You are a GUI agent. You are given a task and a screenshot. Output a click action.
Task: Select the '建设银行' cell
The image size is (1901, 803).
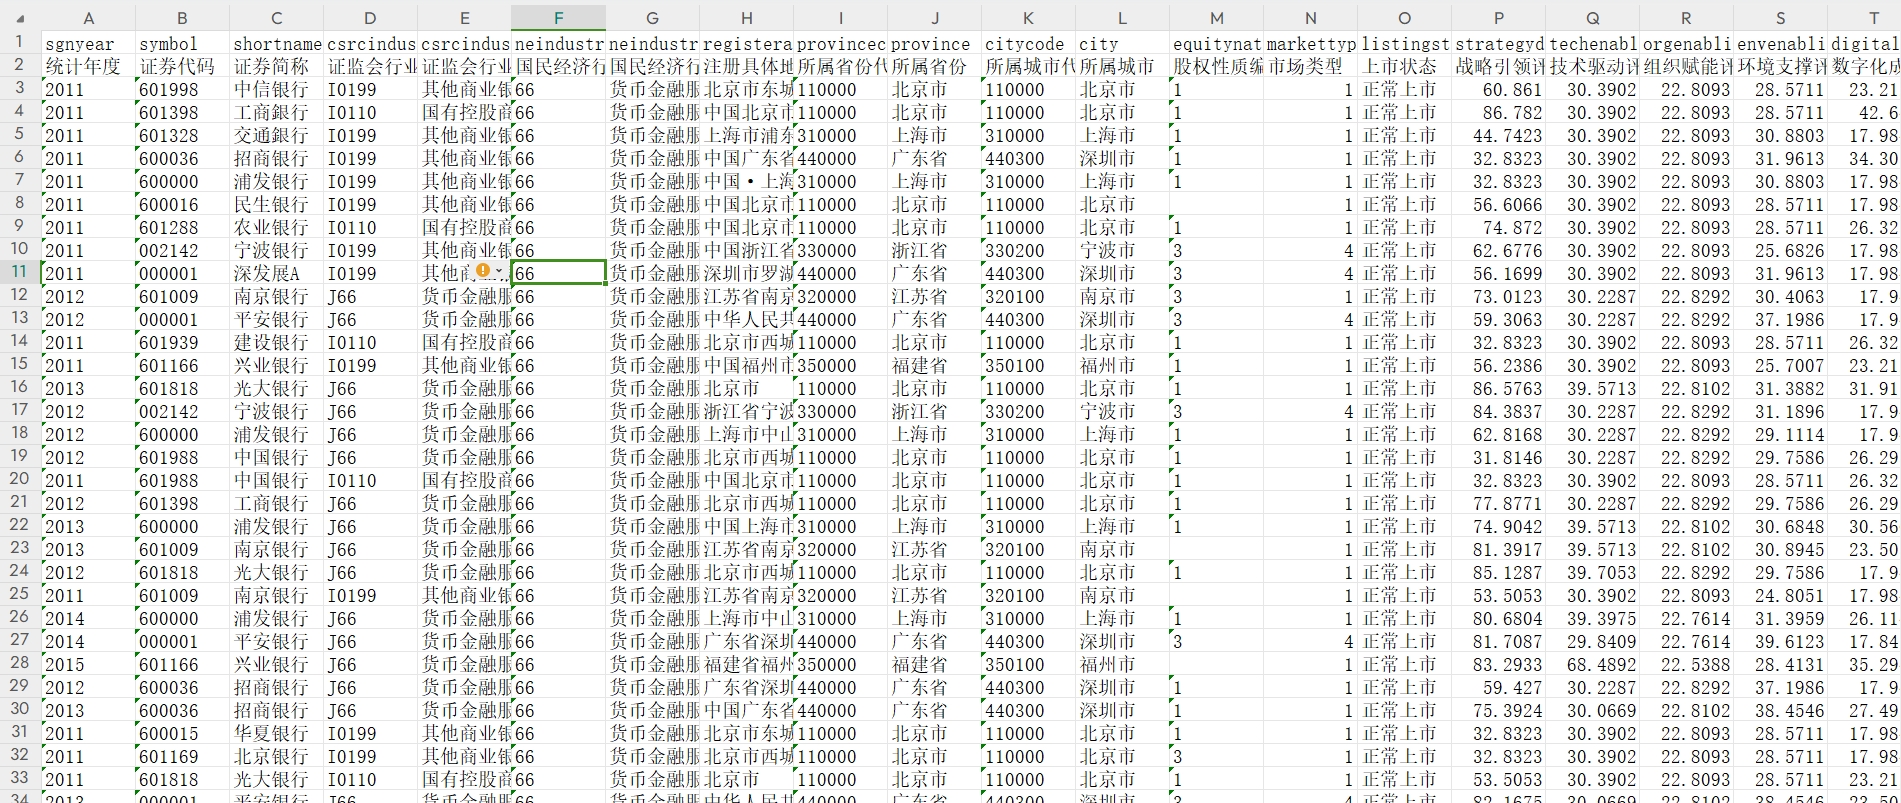coord(276,342)
